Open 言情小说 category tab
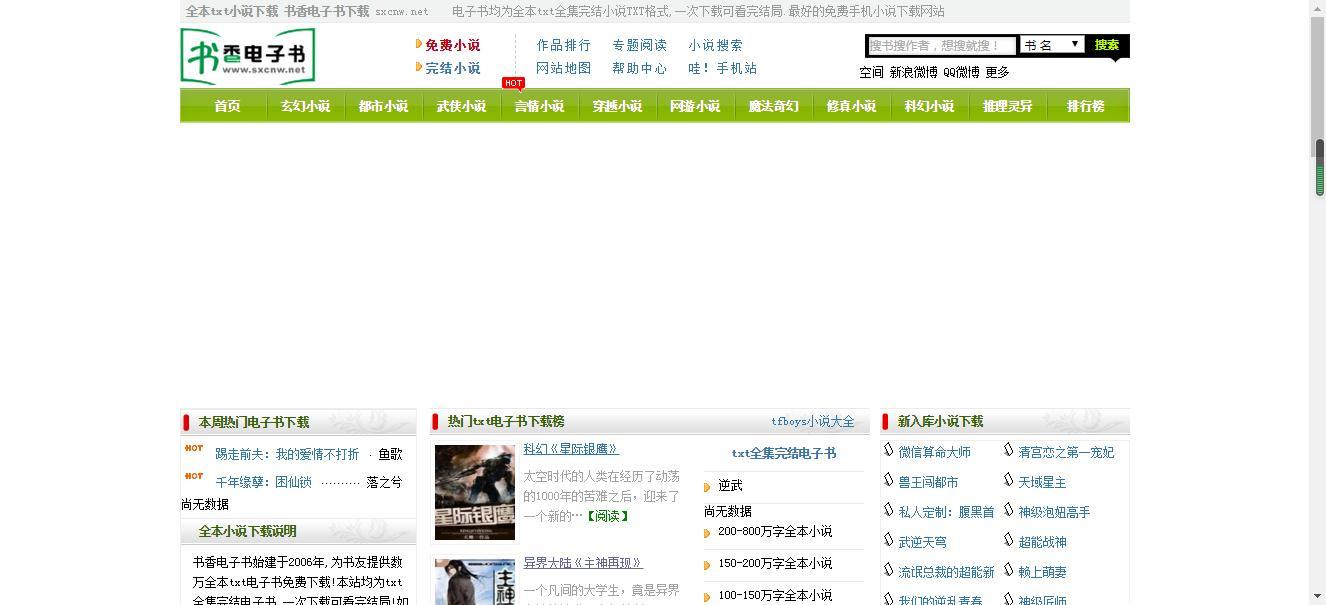Image resolution: width=1326 pixels, height=605 pixels. (x=539, y=106)
